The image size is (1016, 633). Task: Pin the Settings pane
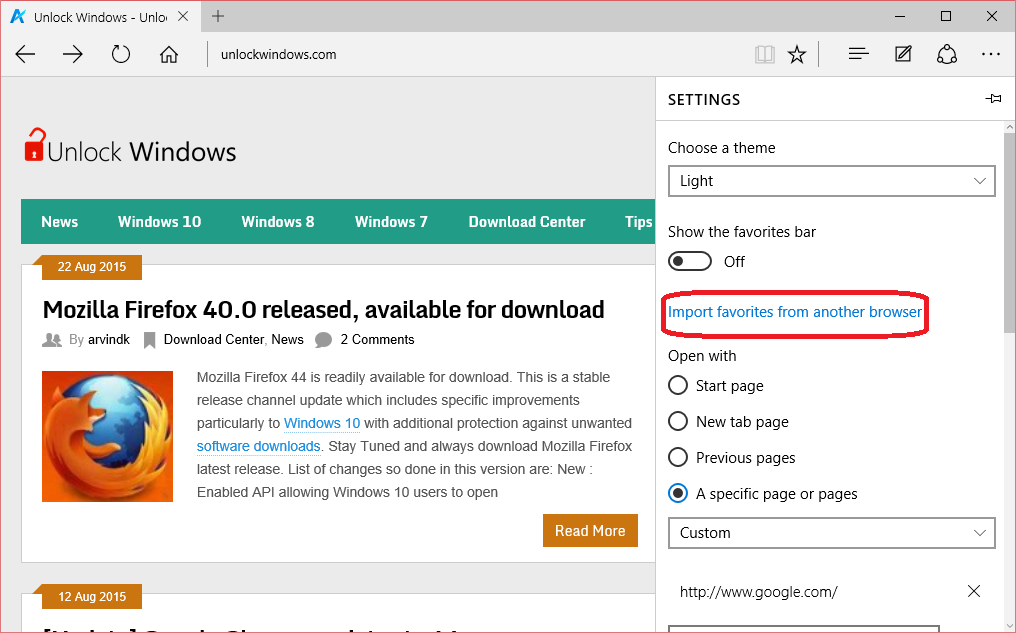coord(993,98)
